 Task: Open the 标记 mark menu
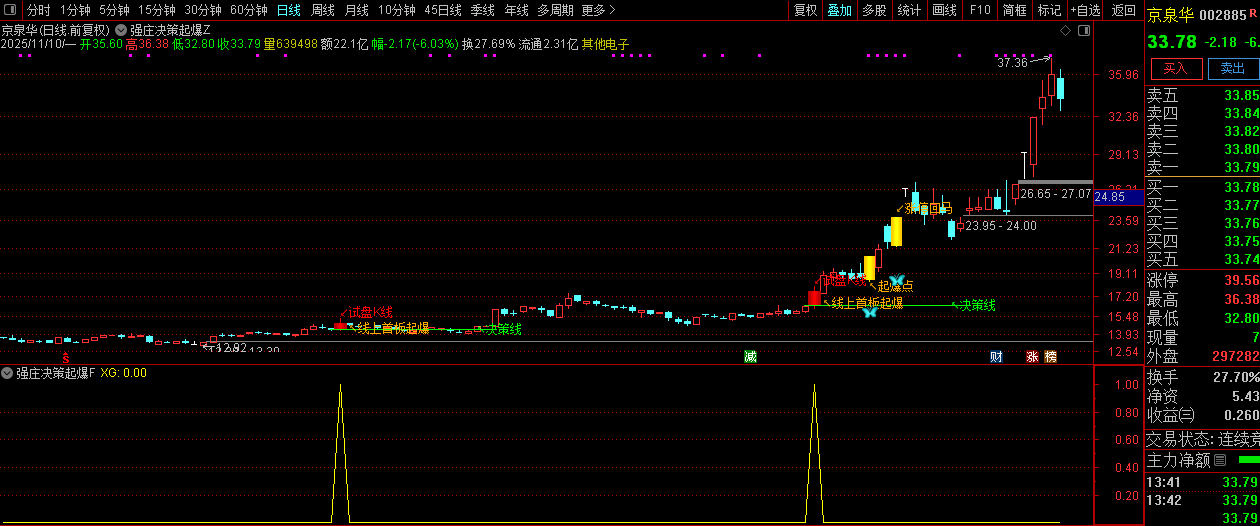[x=1049, y=10]
